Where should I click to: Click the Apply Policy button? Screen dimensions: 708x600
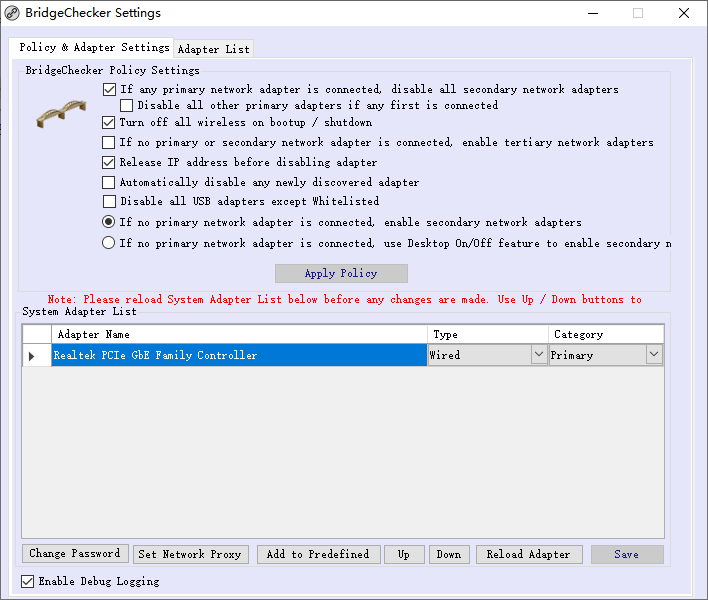341,274
